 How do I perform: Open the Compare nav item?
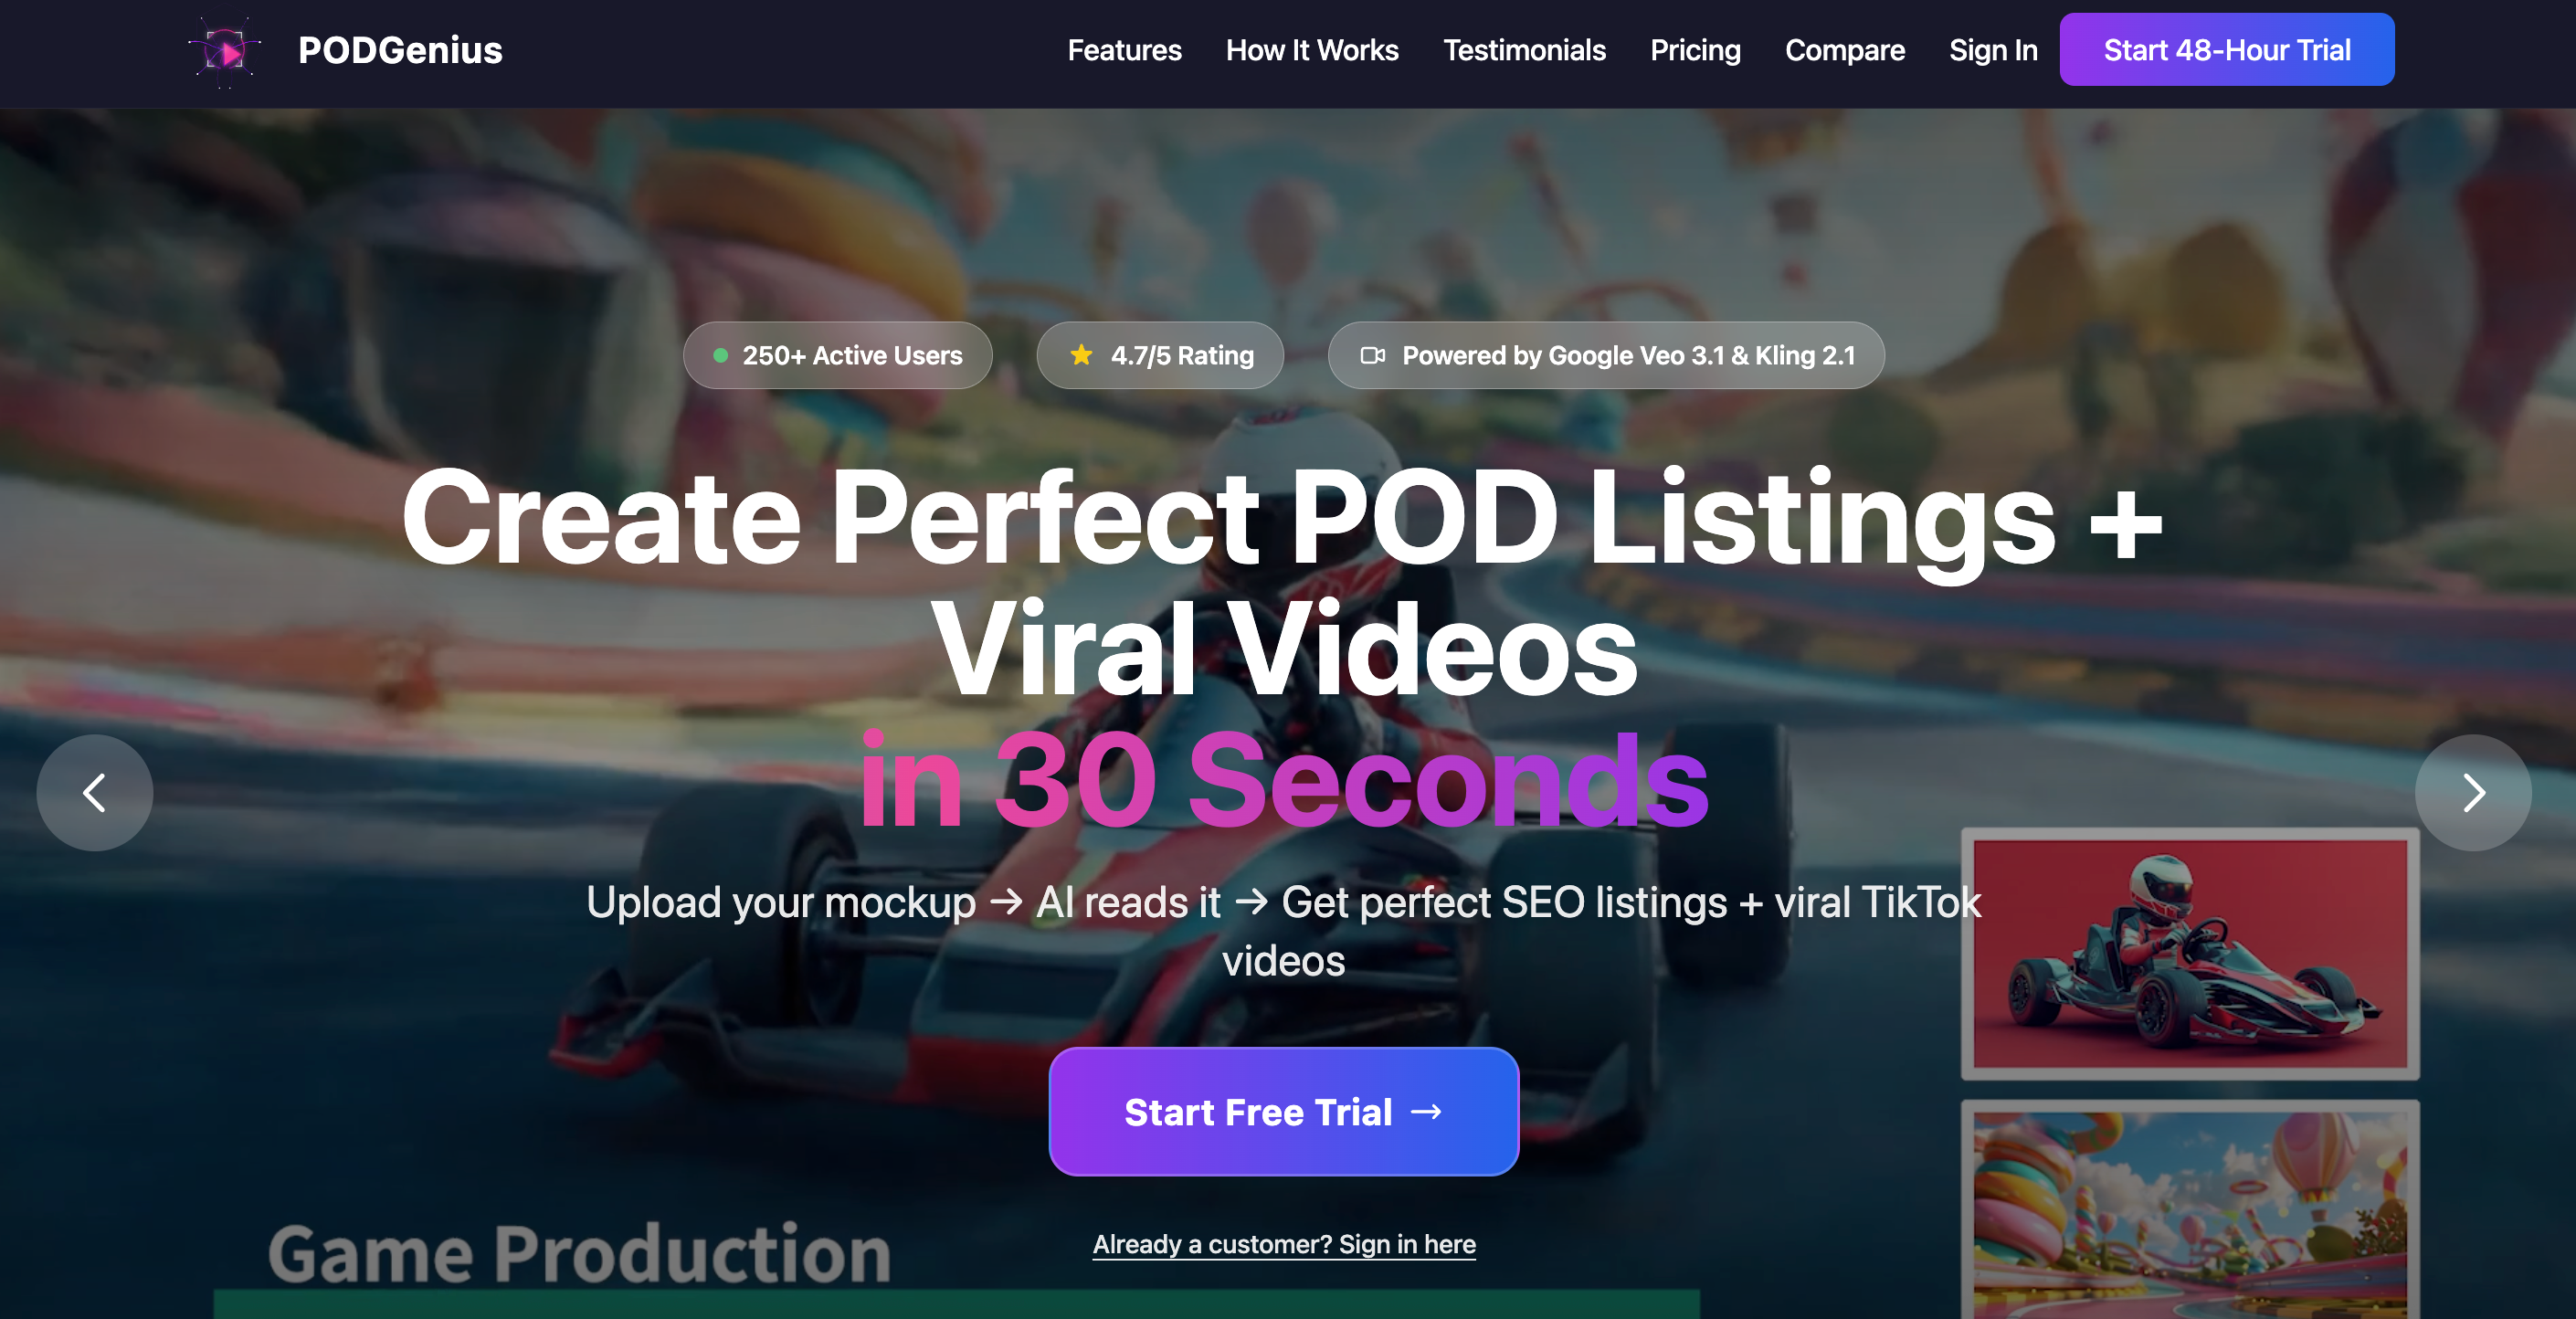pyautogui.click(x=1845, y=50)
